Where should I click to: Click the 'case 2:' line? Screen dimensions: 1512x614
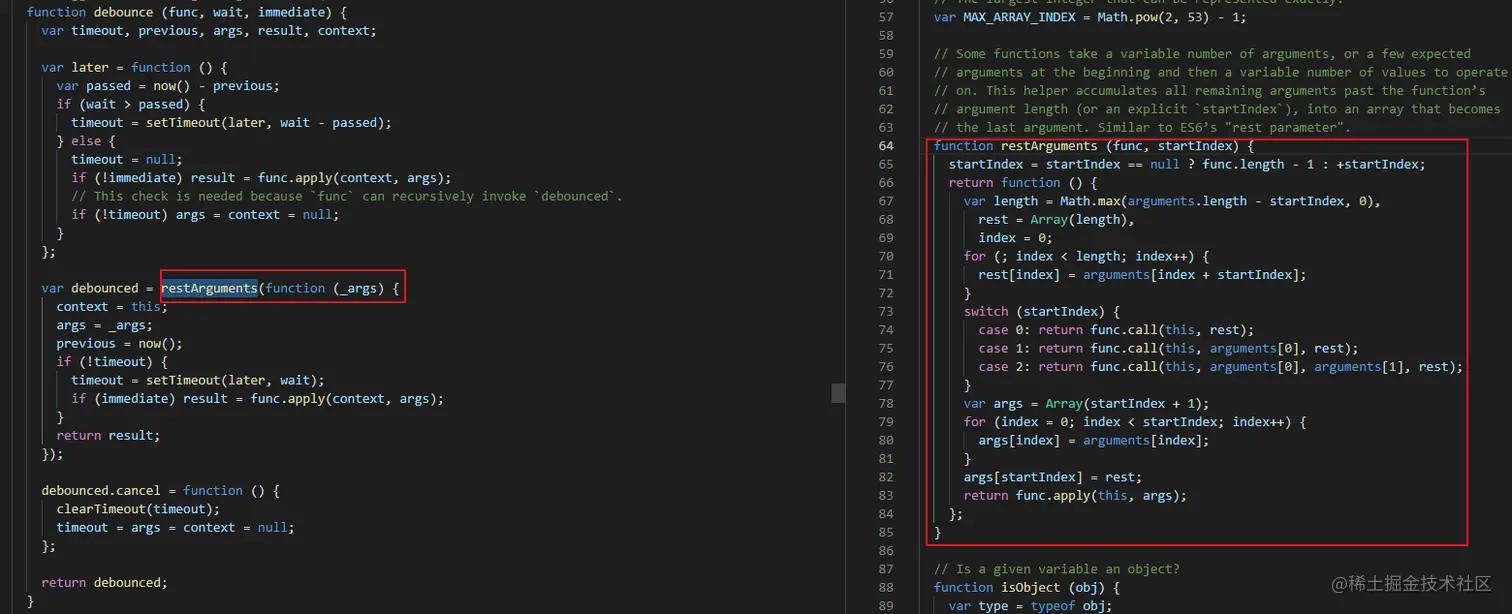point(1221,366)
